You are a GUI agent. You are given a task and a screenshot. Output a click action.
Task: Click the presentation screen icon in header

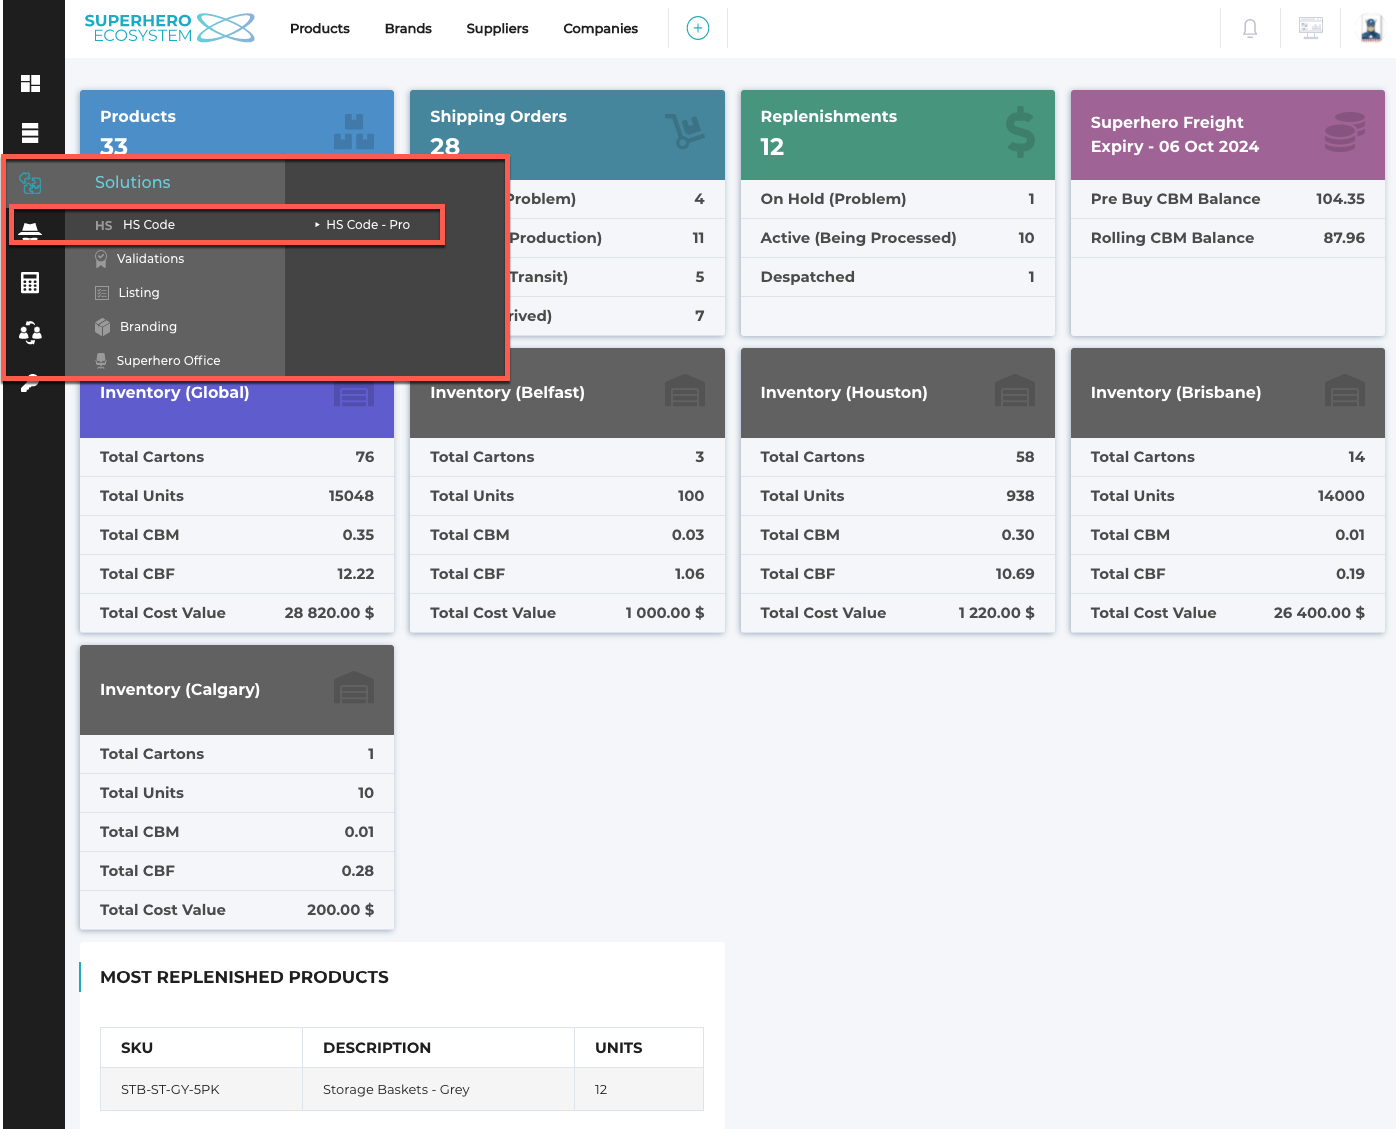1311,28
